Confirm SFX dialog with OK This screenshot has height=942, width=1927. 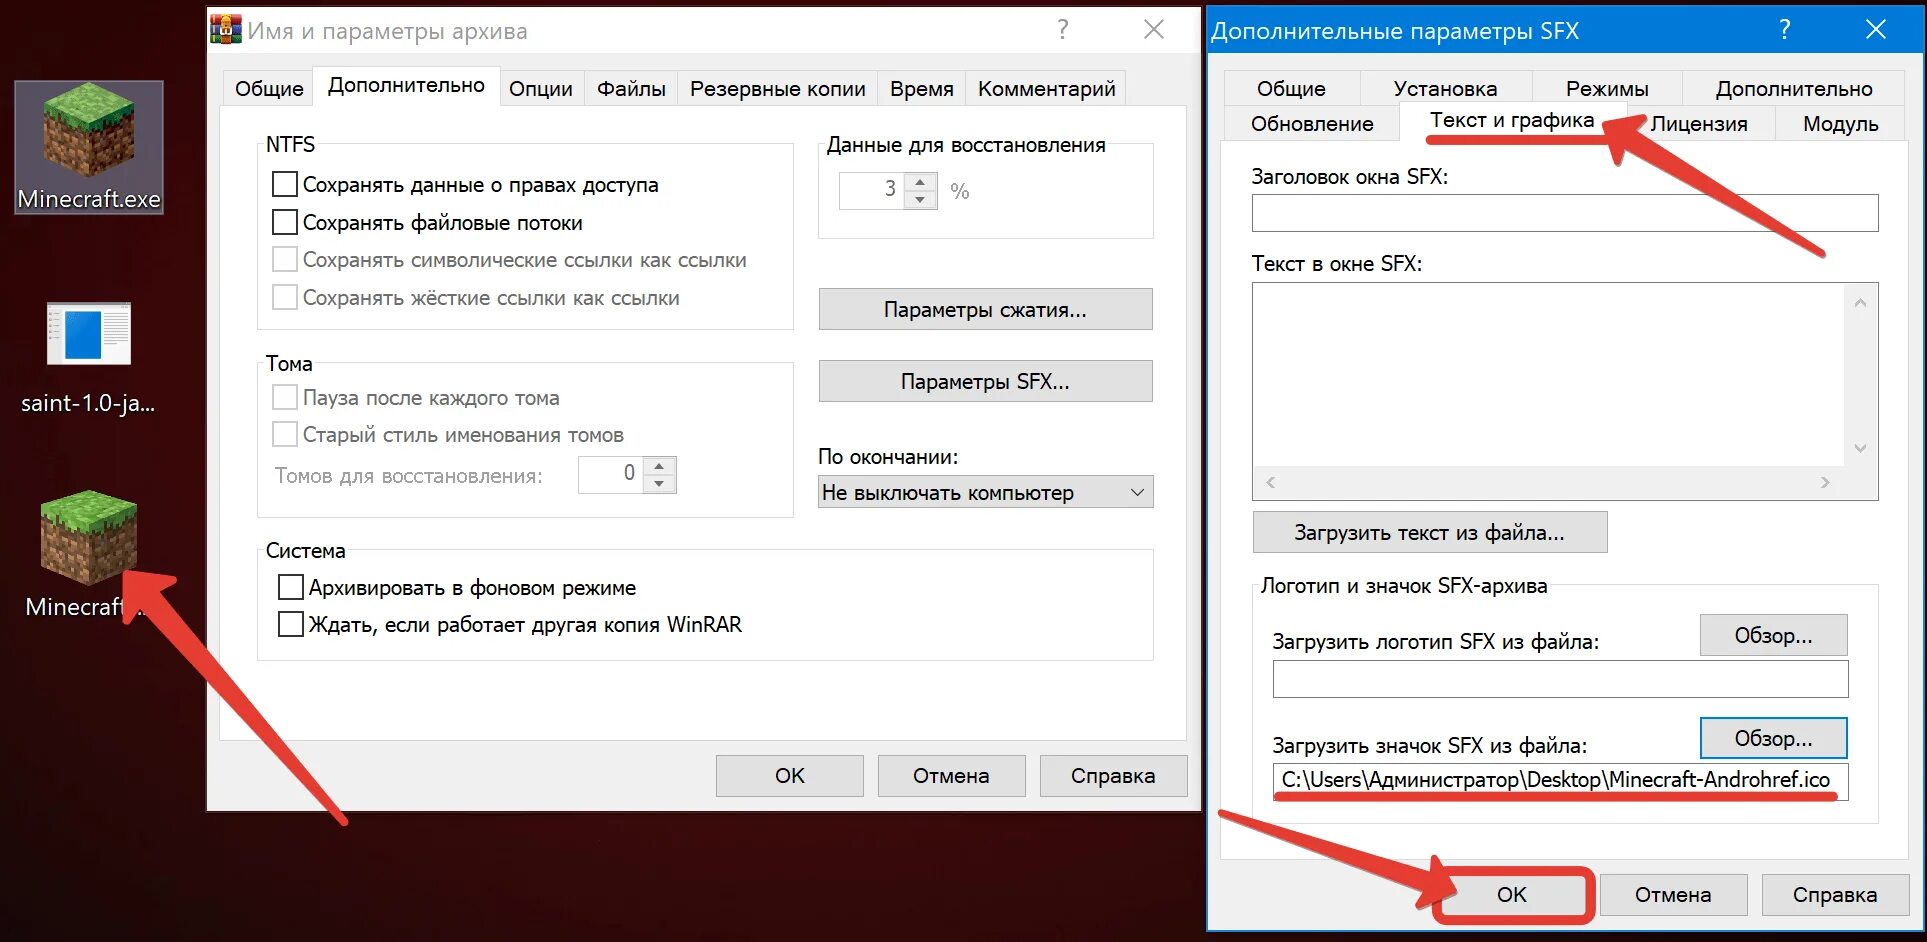point(1512,894)
